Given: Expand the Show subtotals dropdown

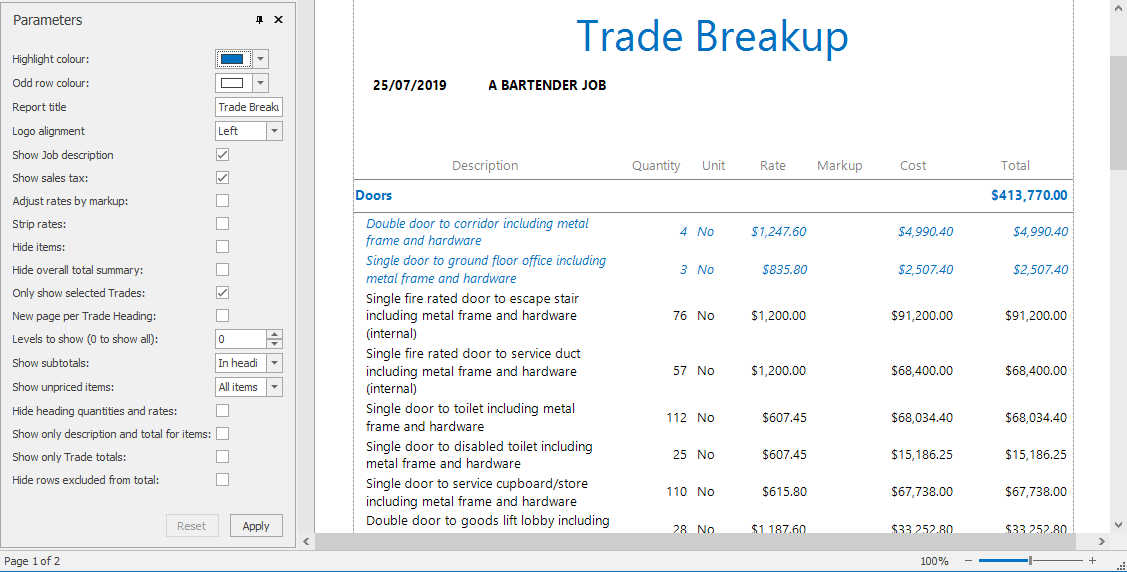Looking at the screenshot, I should (x=274, y=363).
